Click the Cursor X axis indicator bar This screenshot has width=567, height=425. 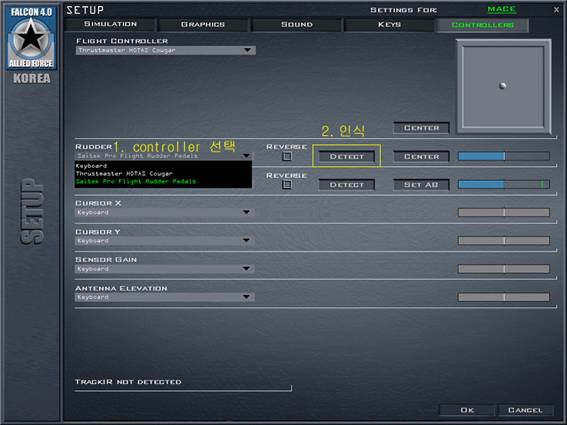(x=504, y=212)
